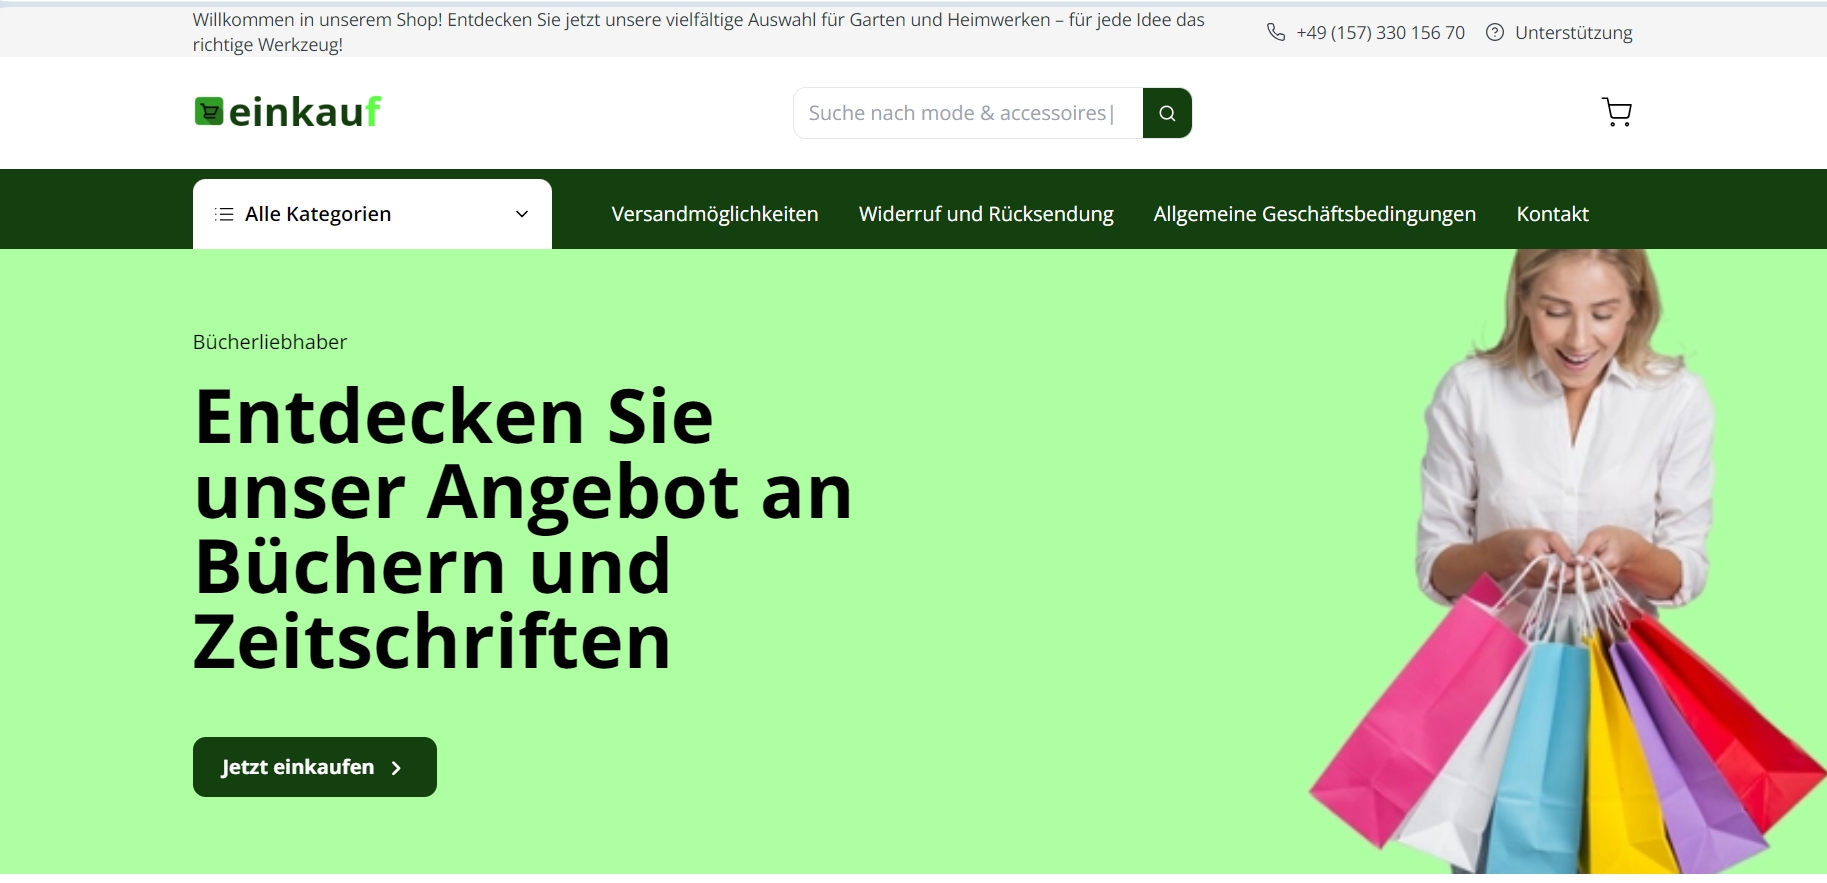
Task: Open the shopping cart icon
Action: 1616,112
